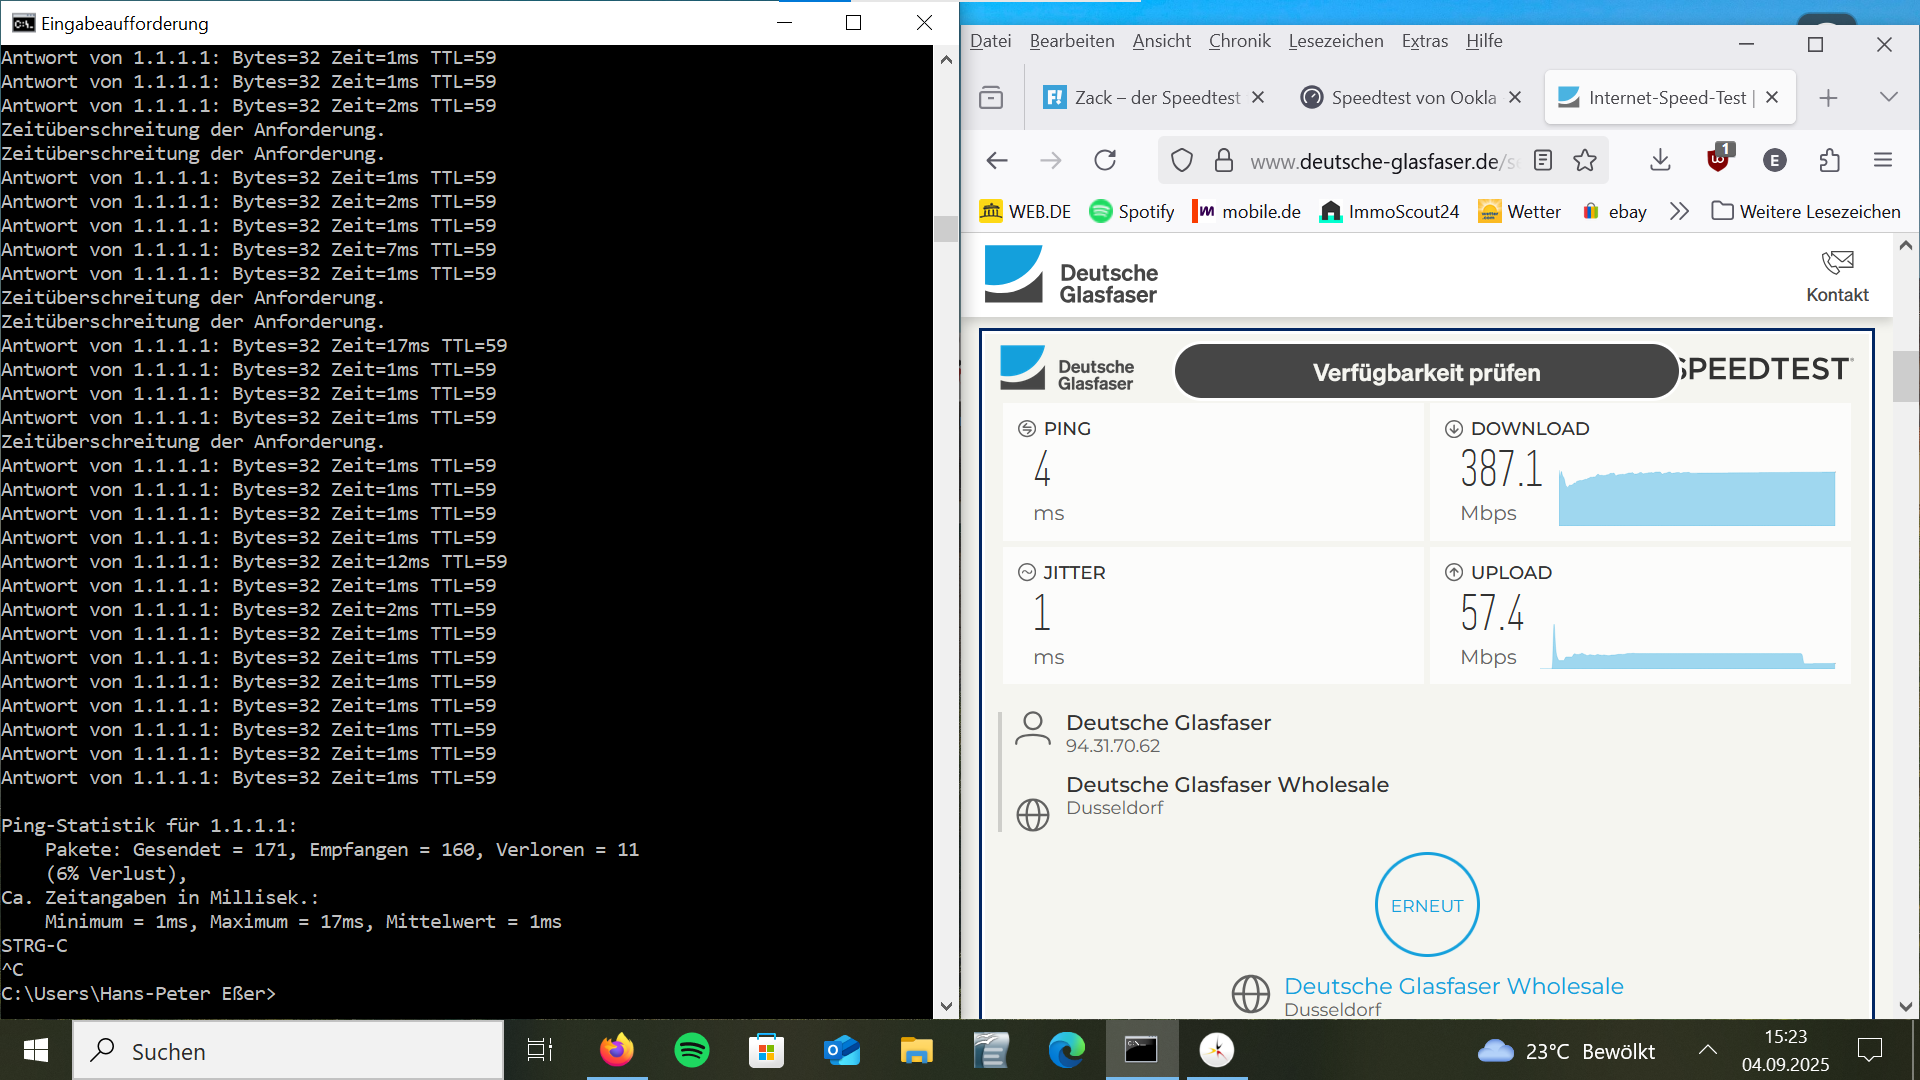Open the Firefox View icon left of the tabs
Screen dimensions: 1920x1080
(x=991, y=97)
